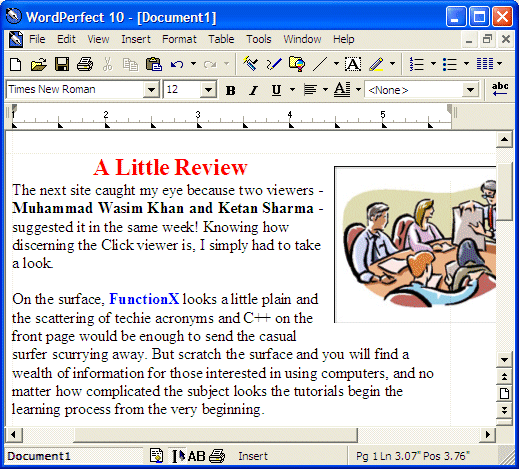Image resolution: width=519 pixels, height=469 pixels.
Task: Open the Help menu
Action: (344, 39)
